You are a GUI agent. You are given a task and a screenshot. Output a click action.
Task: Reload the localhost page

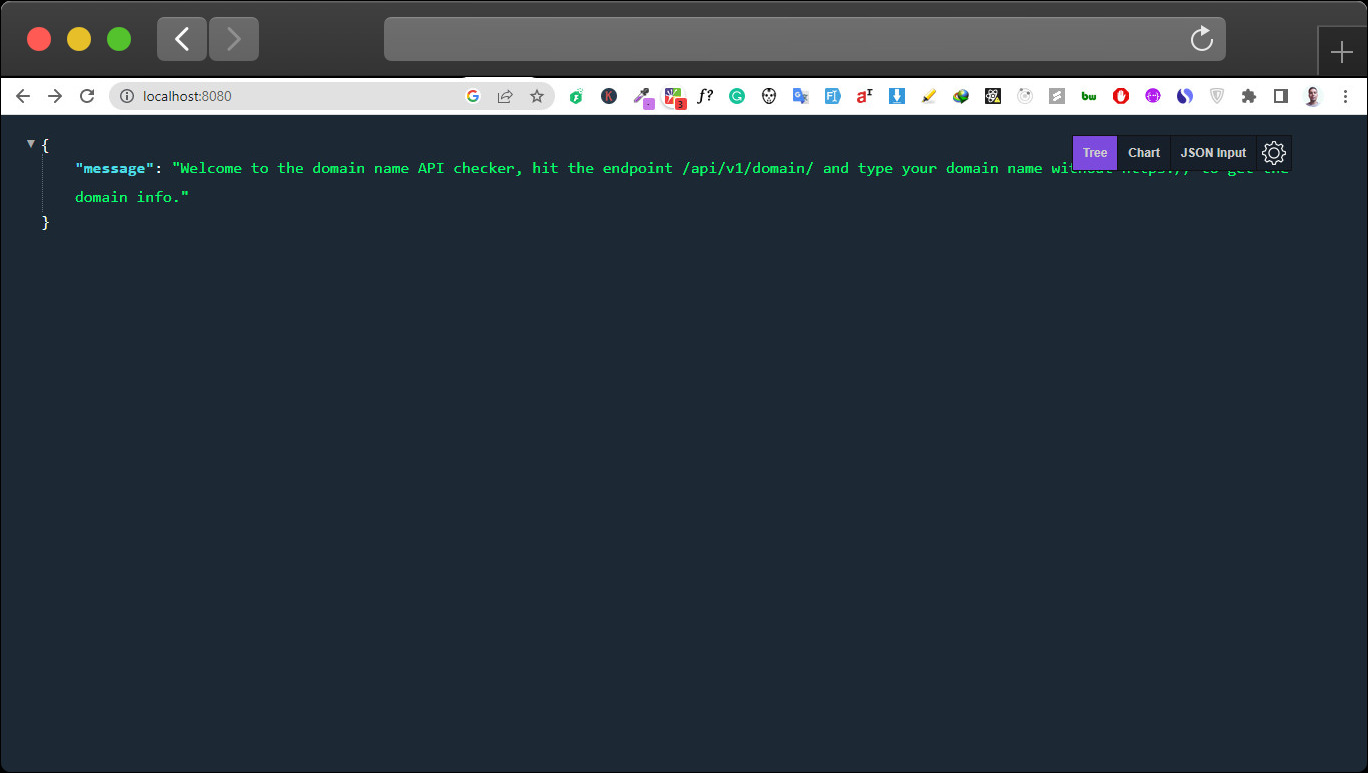pos(87,96)
